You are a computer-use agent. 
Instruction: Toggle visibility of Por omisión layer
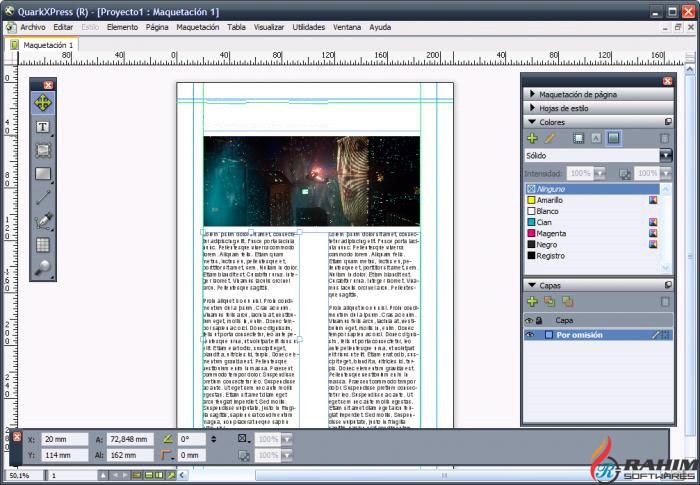pyautogui.click(x=530, y=335)
